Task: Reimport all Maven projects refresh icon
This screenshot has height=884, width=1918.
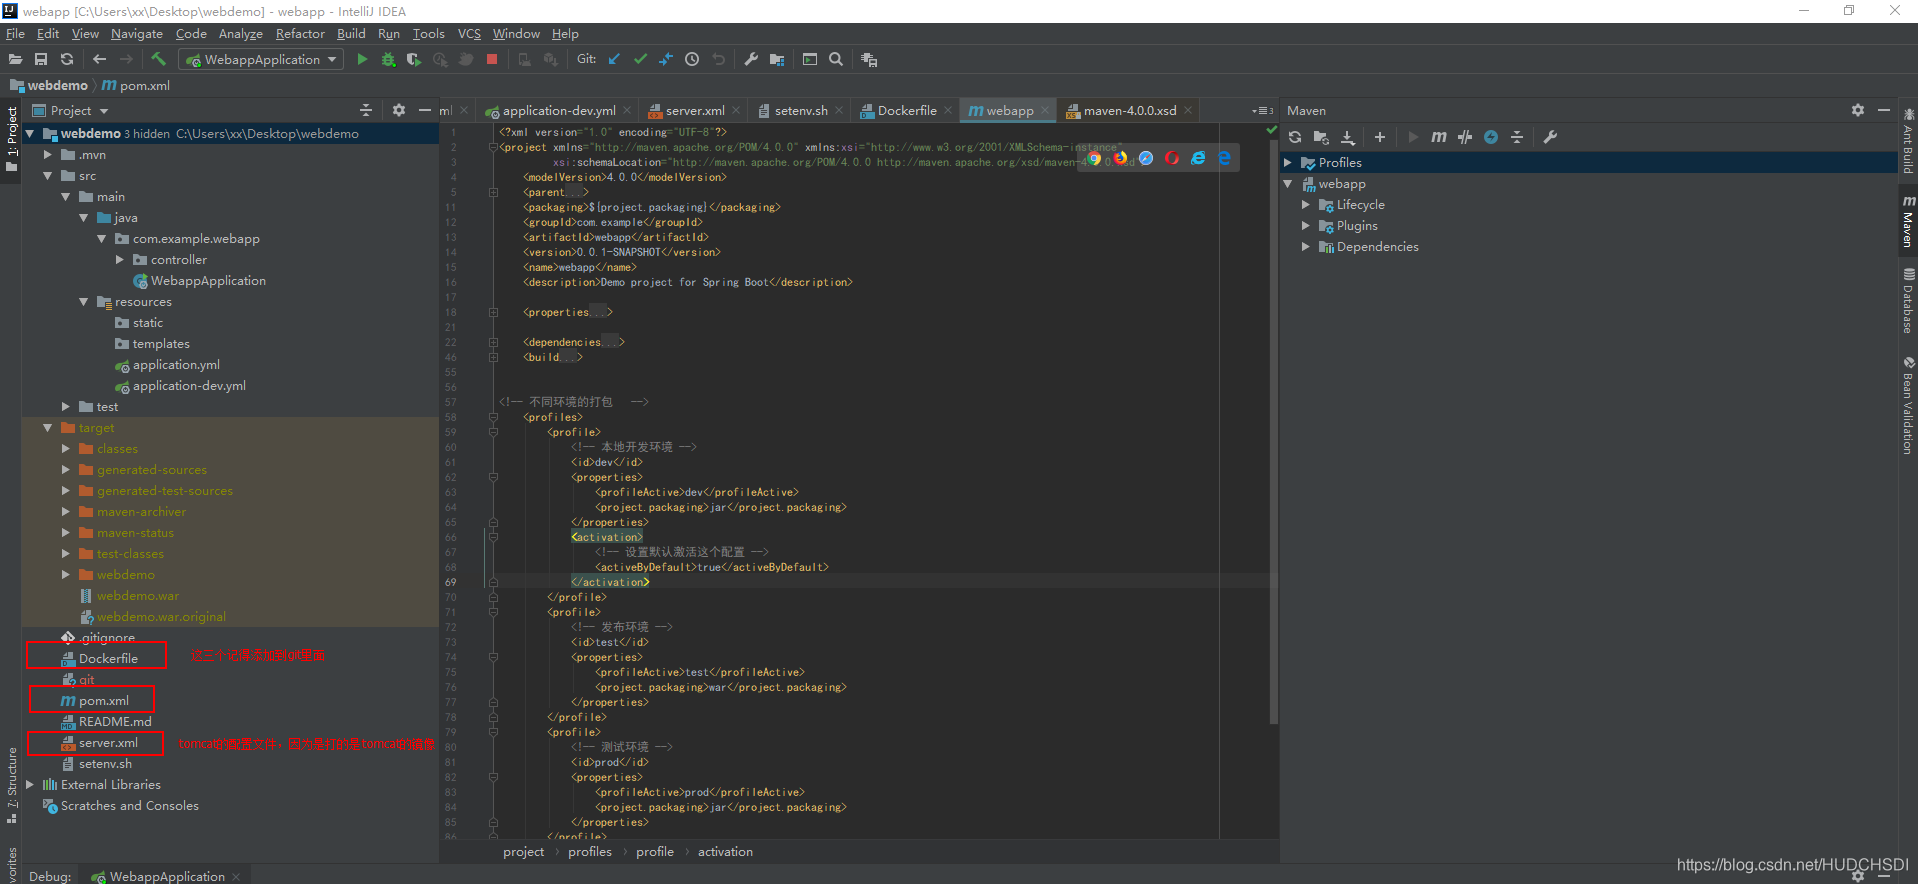Action: pos(1295,137)
